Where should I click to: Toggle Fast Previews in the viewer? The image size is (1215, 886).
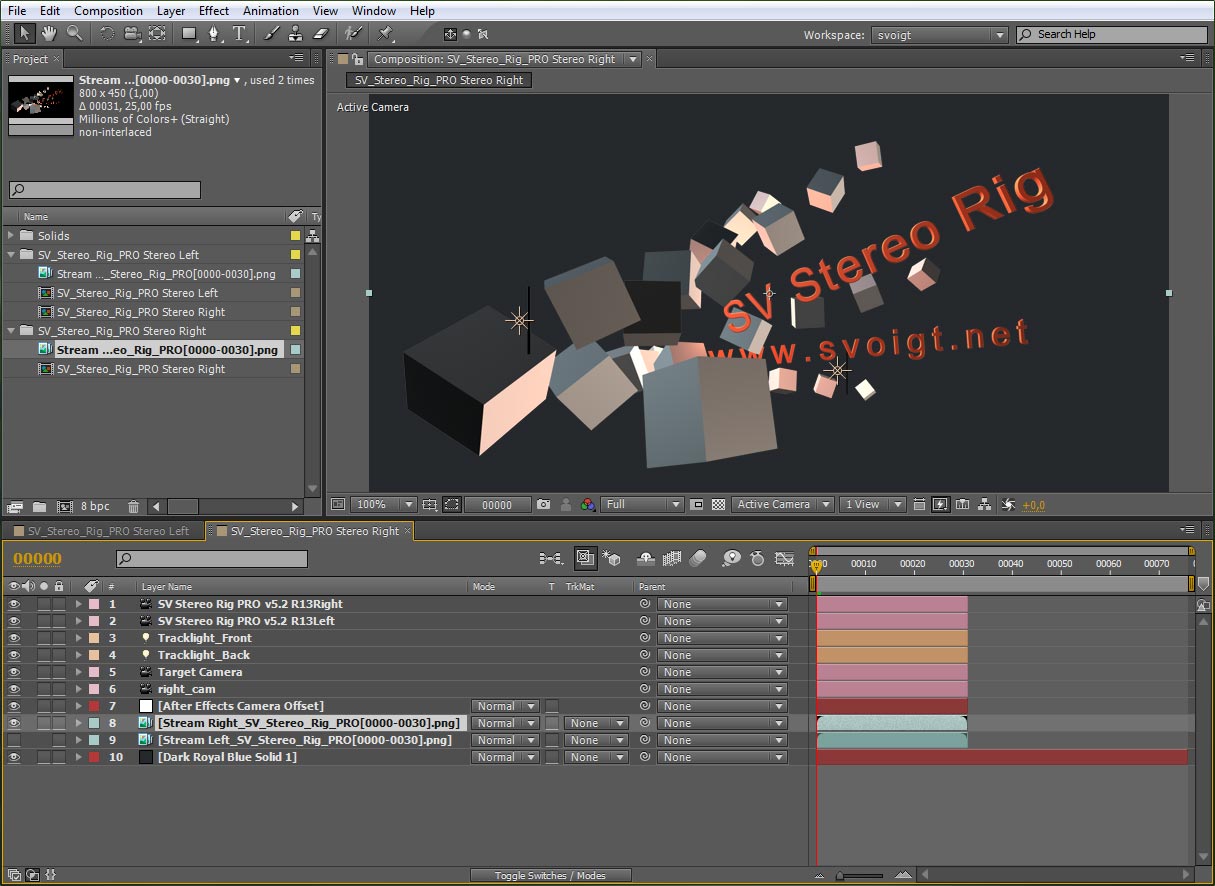tap(940, 505)
